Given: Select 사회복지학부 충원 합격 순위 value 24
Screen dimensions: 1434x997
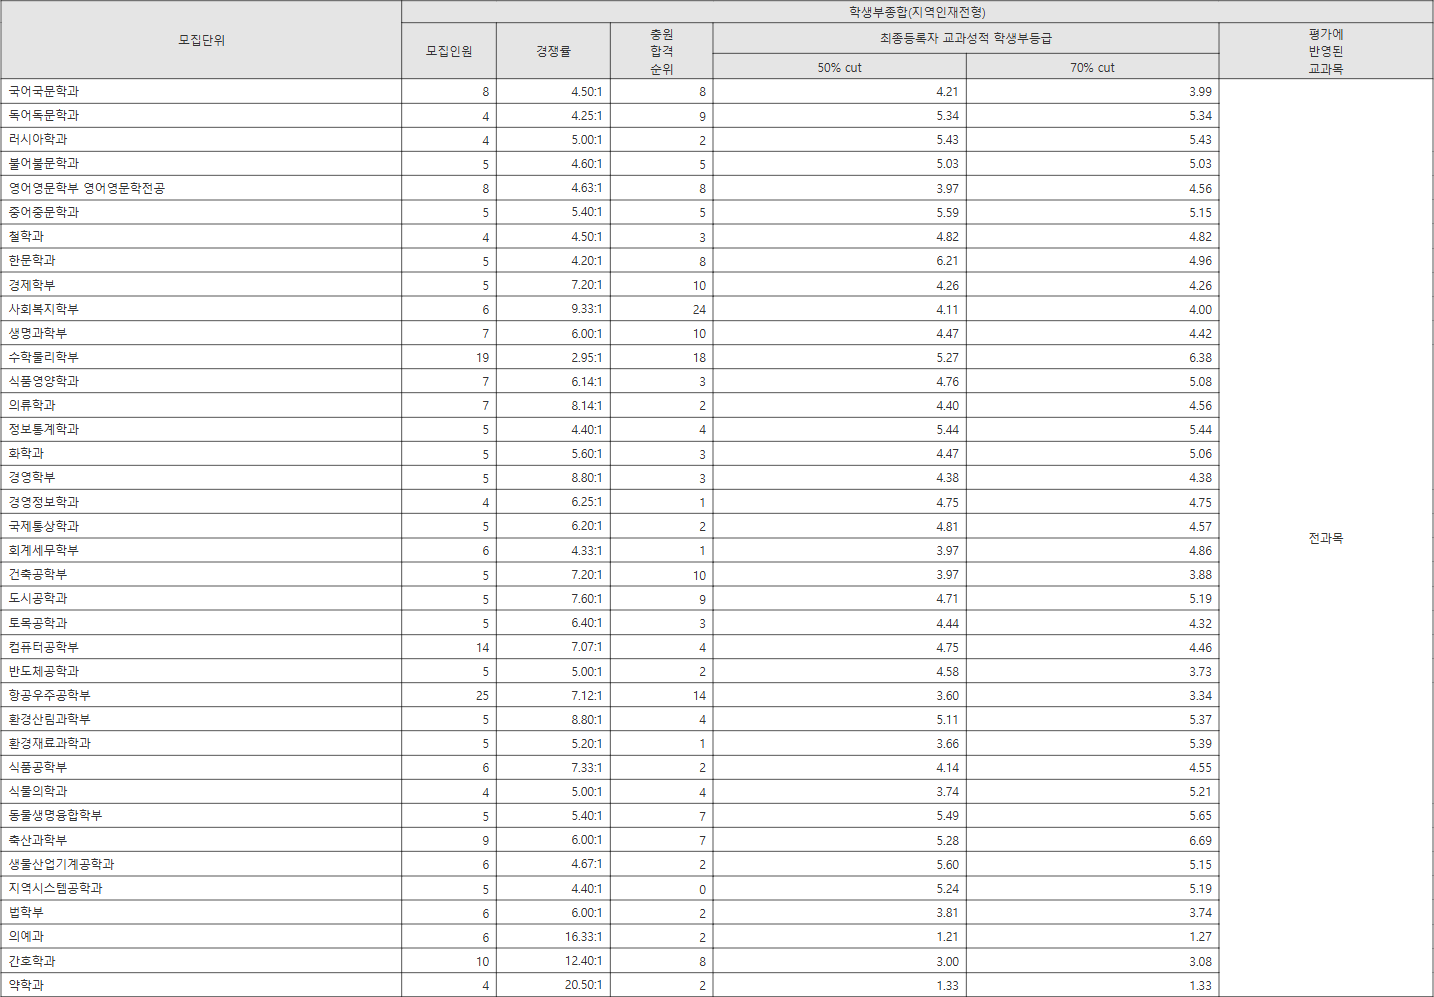Looking at the screenshot, I should (699, 310).
